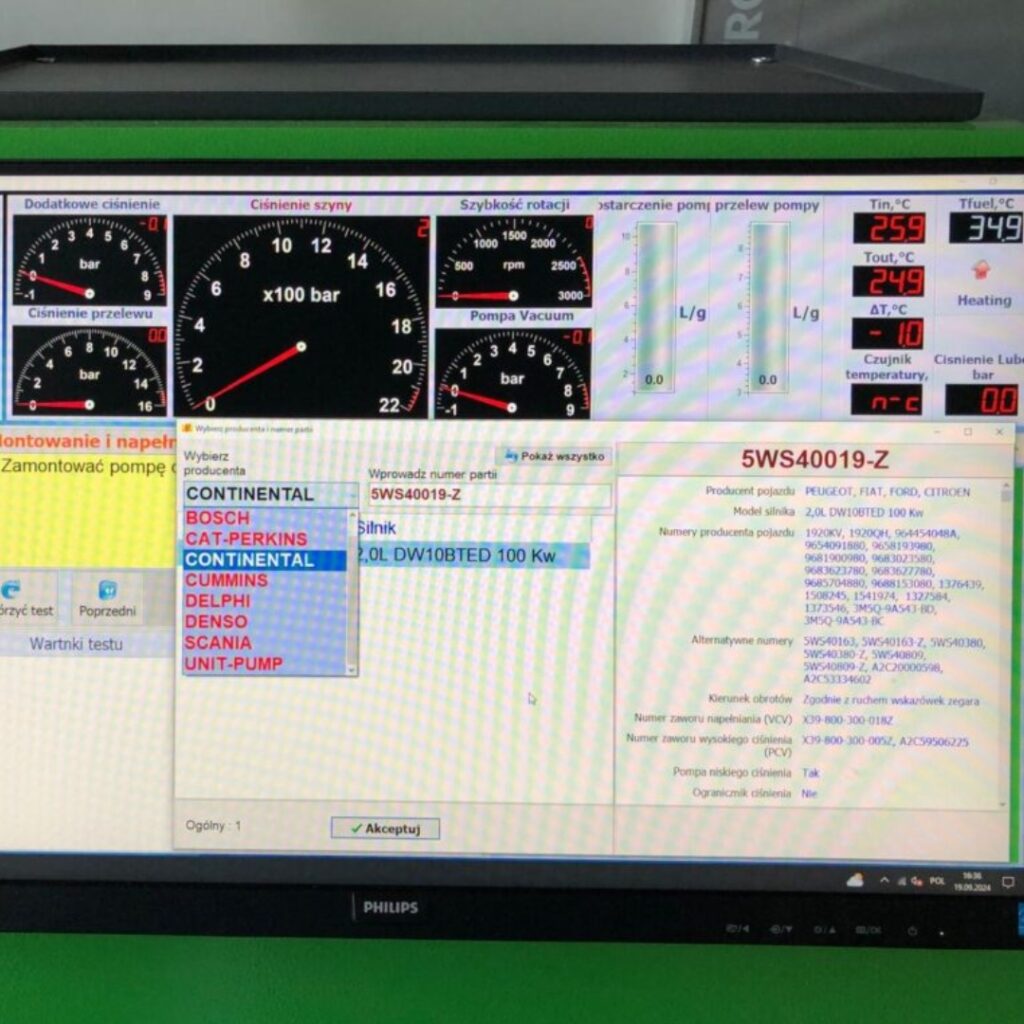Choose CONTINENTAL from the producer list
The image size is (1024, 1024).
(x=265, y=560)
